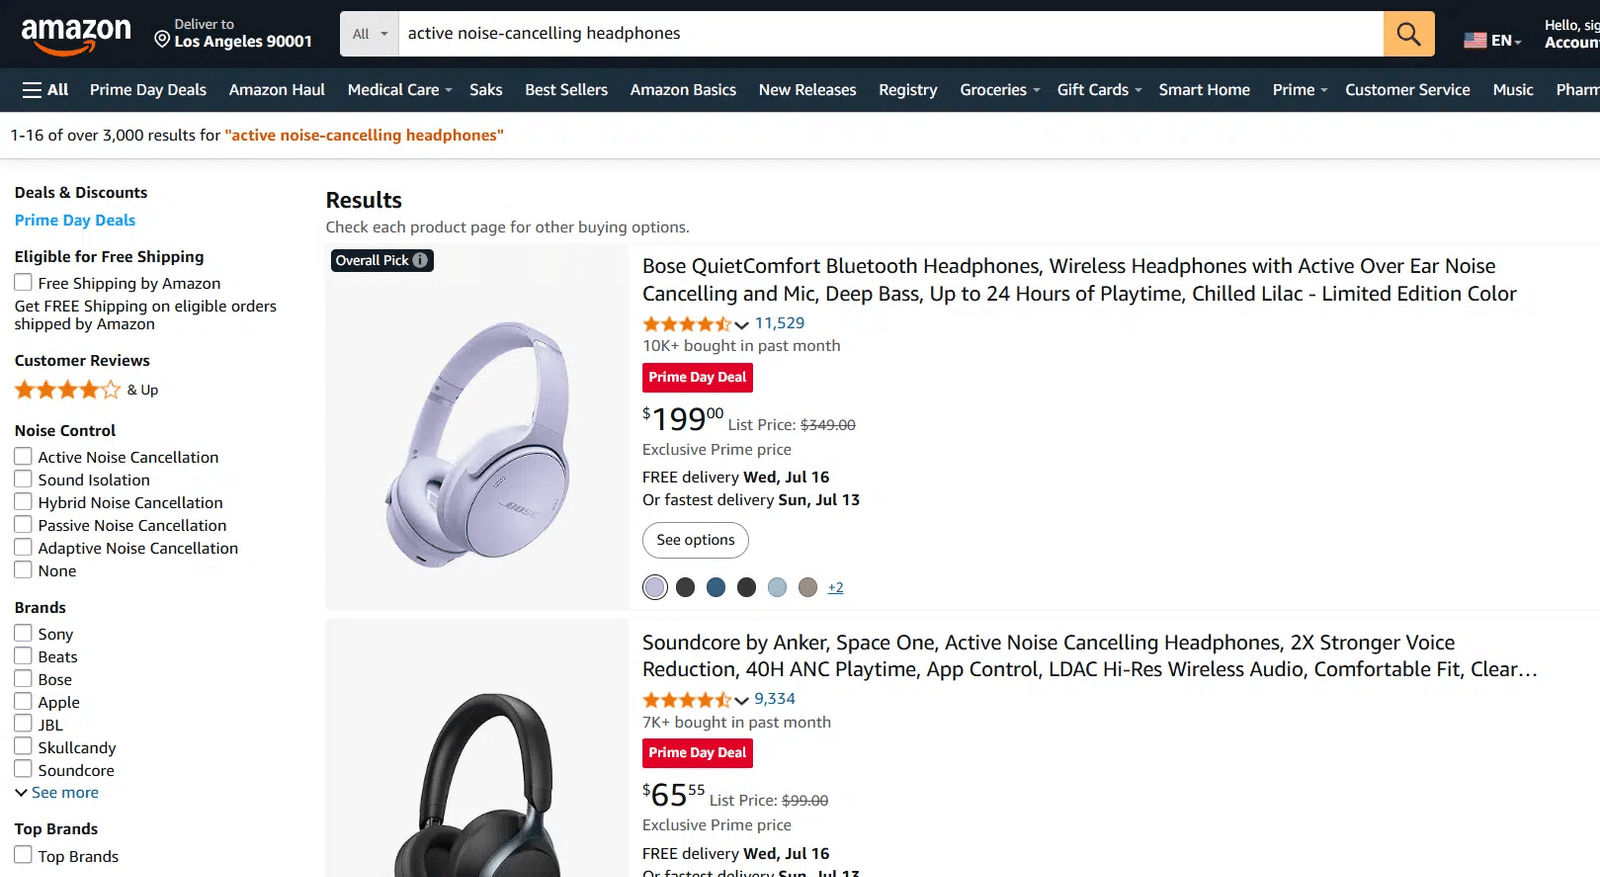1600x877 pixels.
Task: Open Bose headphones star rating popover
Action: pos(741,324)
